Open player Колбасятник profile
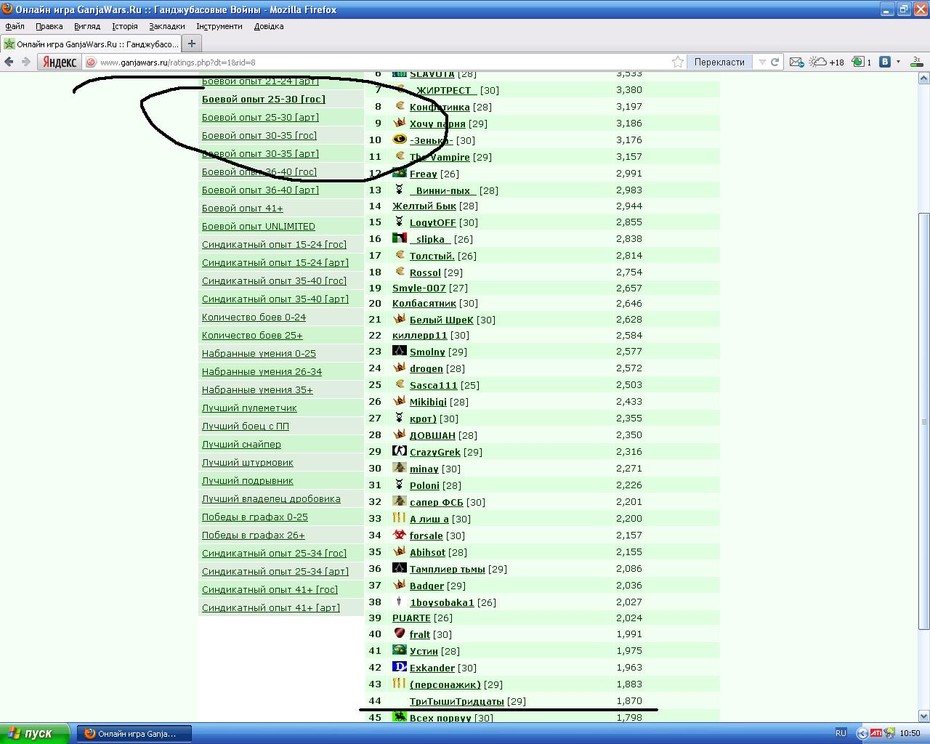 (424, 304)
